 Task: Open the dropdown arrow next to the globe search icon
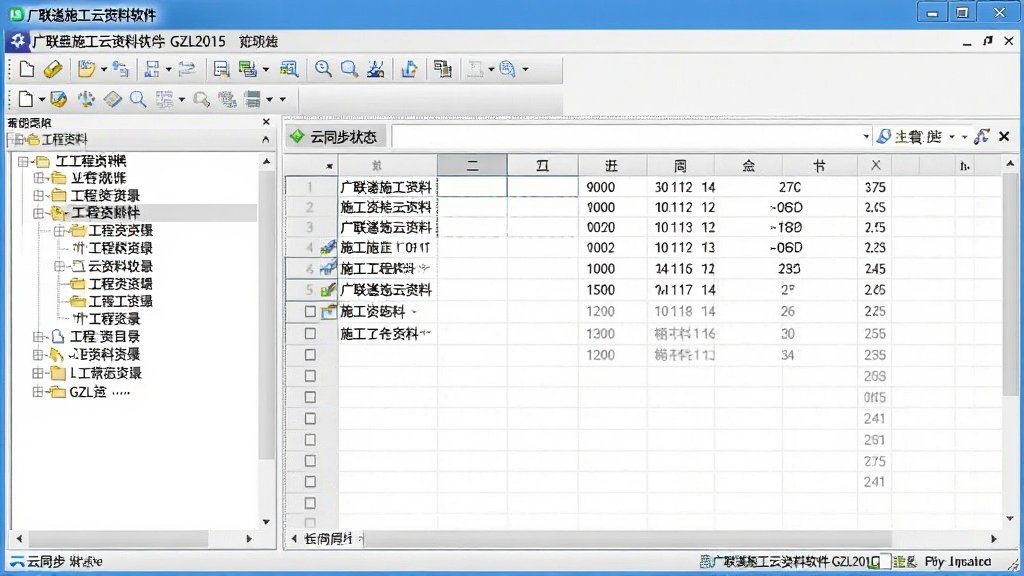pyautogui.click(x=525, y=69)
